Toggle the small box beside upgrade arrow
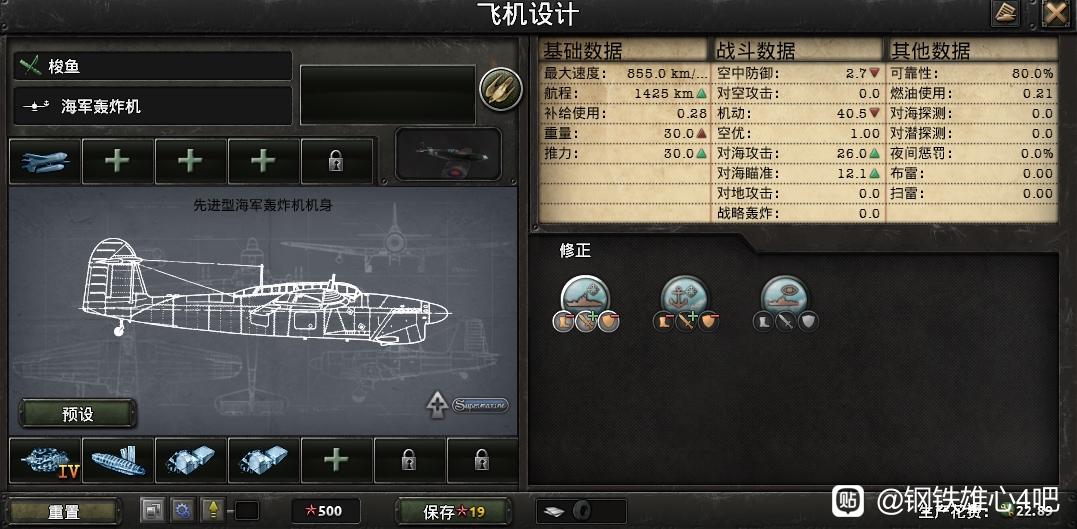The image size is (1077, 529). 247,510
